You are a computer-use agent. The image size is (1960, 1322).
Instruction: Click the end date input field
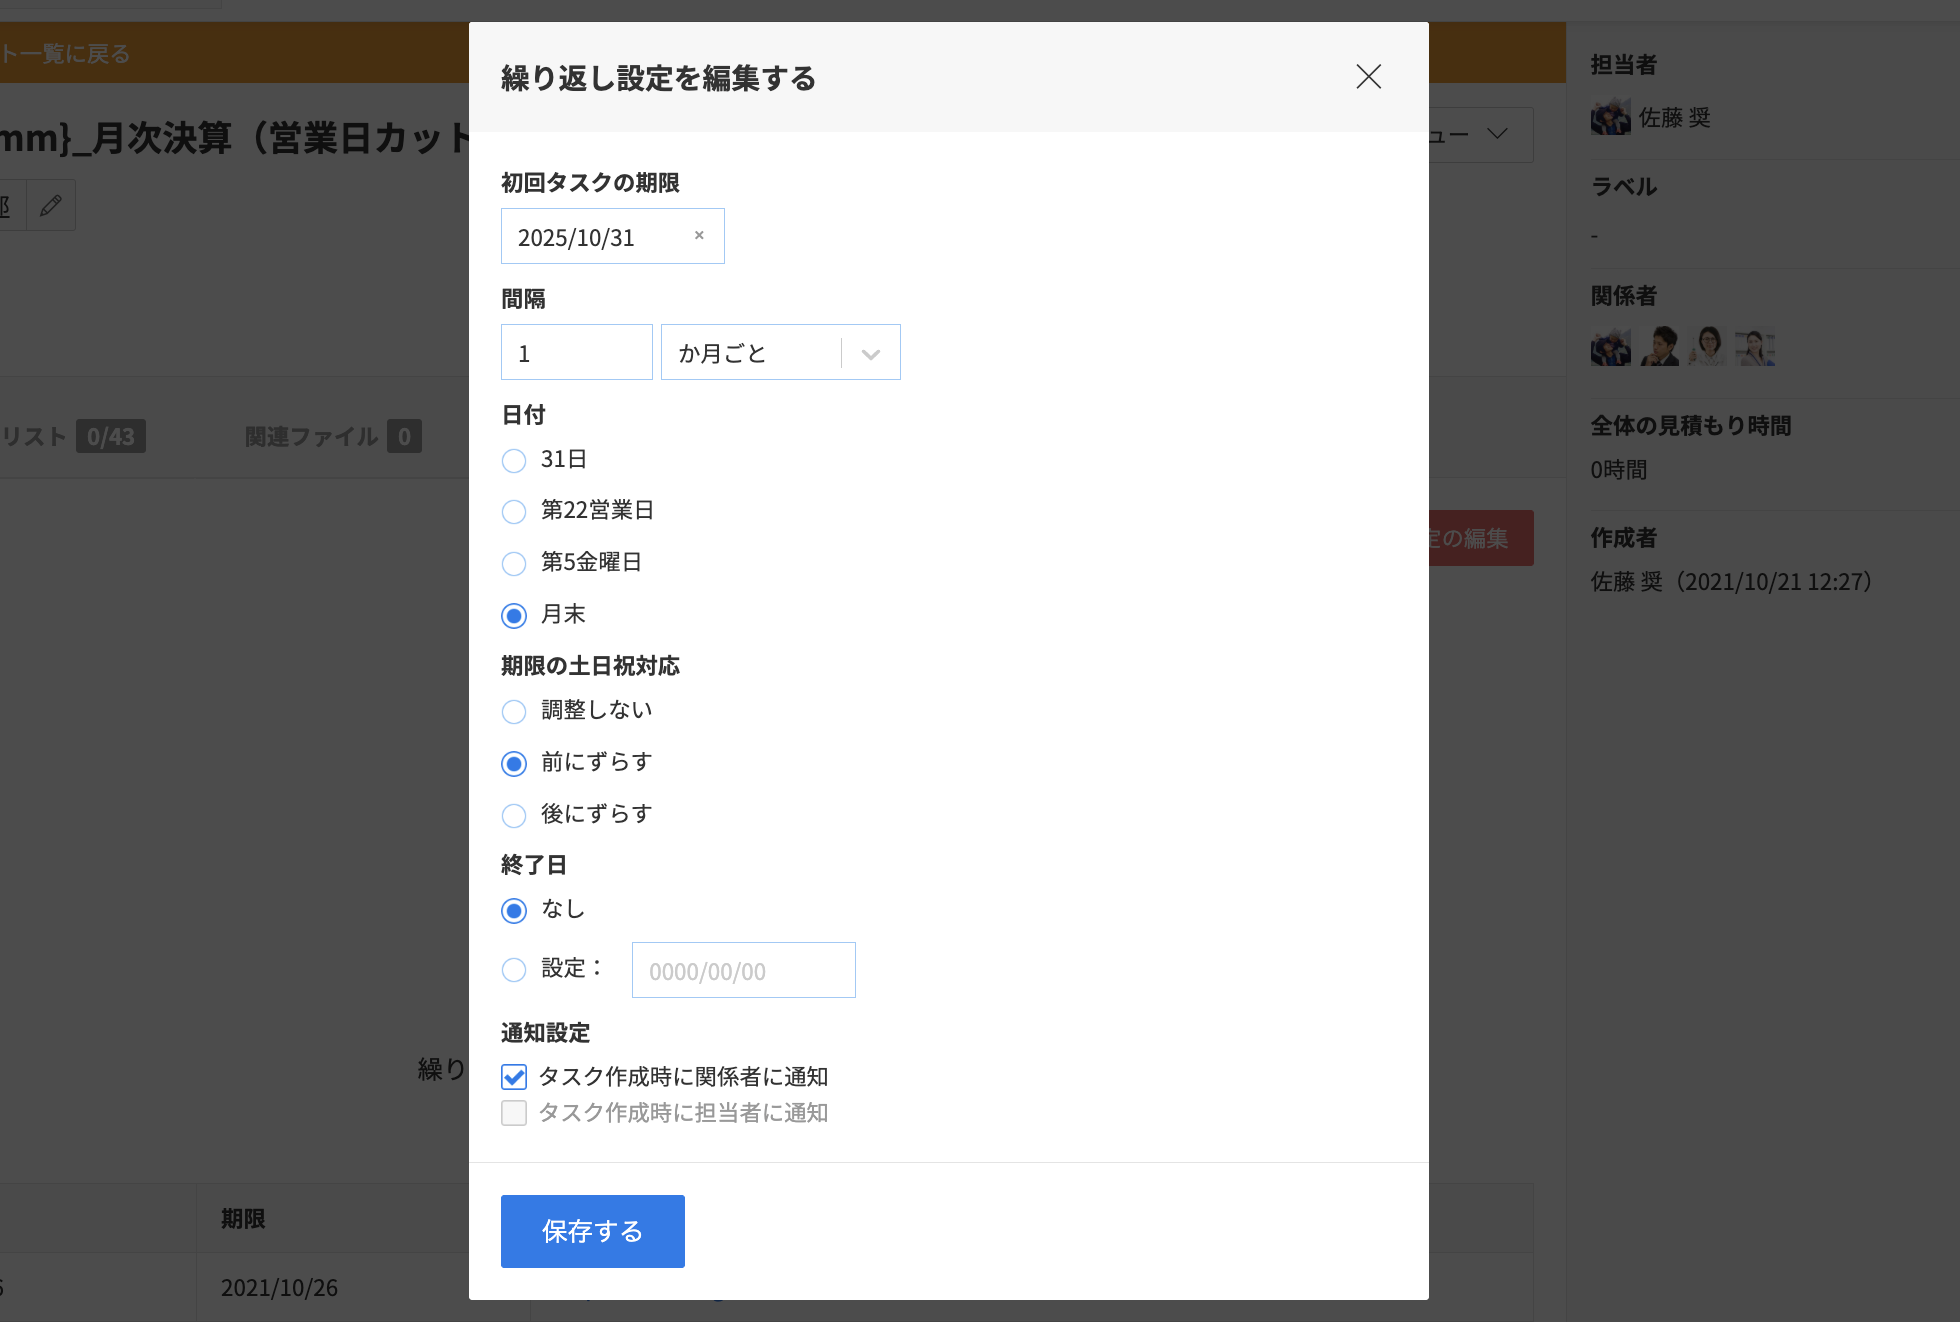point(743,971)
